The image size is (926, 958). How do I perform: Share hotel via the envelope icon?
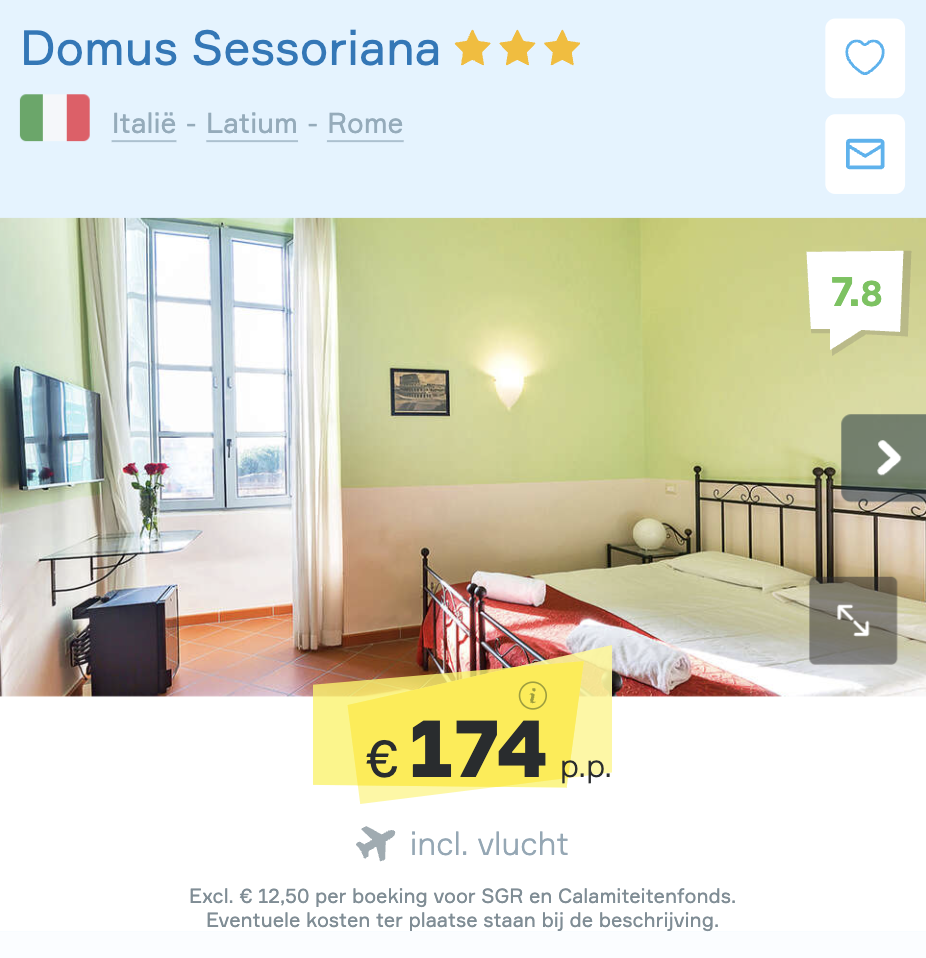click(864, 154)
